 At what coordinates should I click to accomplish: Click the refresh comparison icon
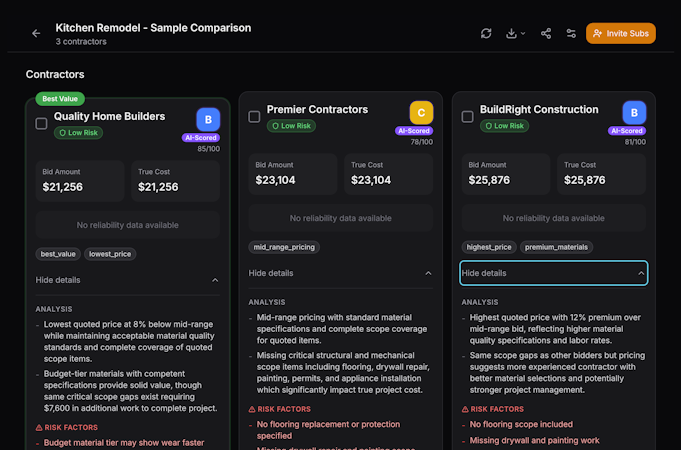click(x=486, y=33)
